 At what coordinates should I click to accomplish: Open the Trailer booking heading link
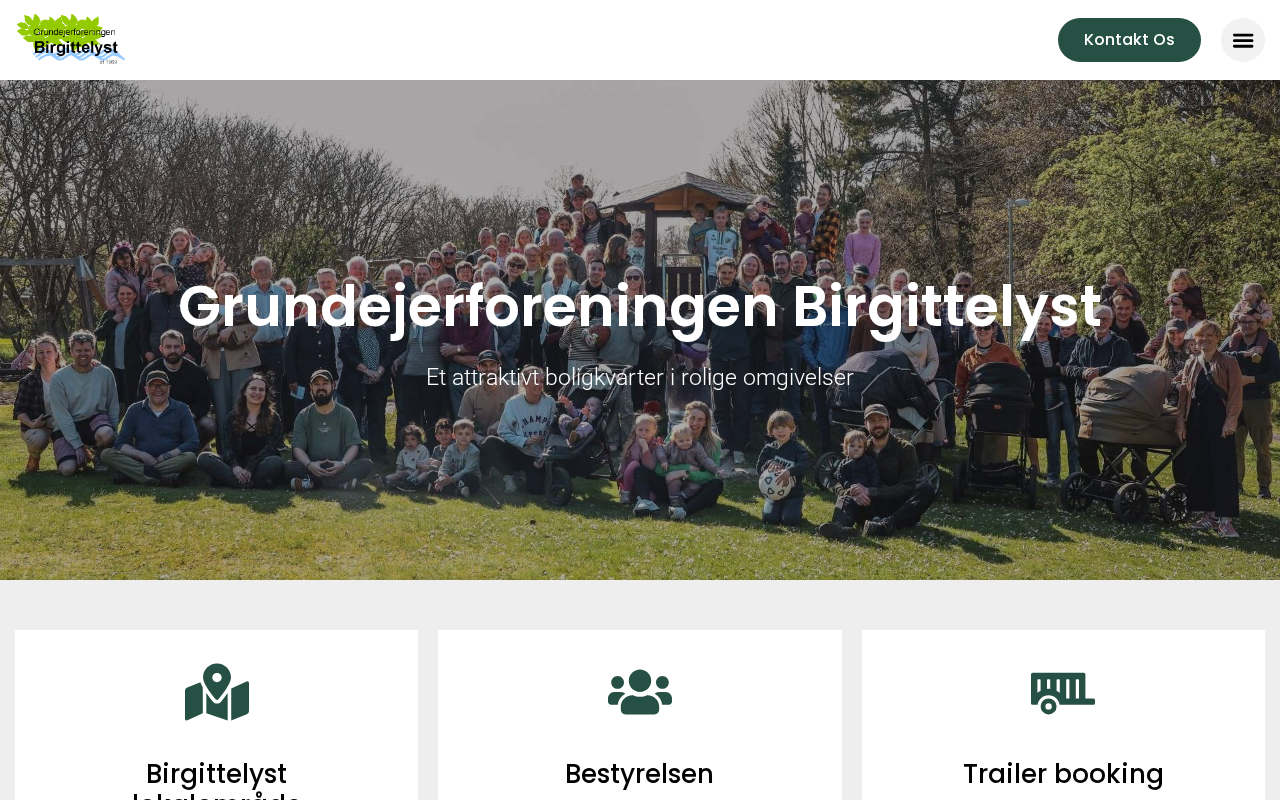[1063, 774]
